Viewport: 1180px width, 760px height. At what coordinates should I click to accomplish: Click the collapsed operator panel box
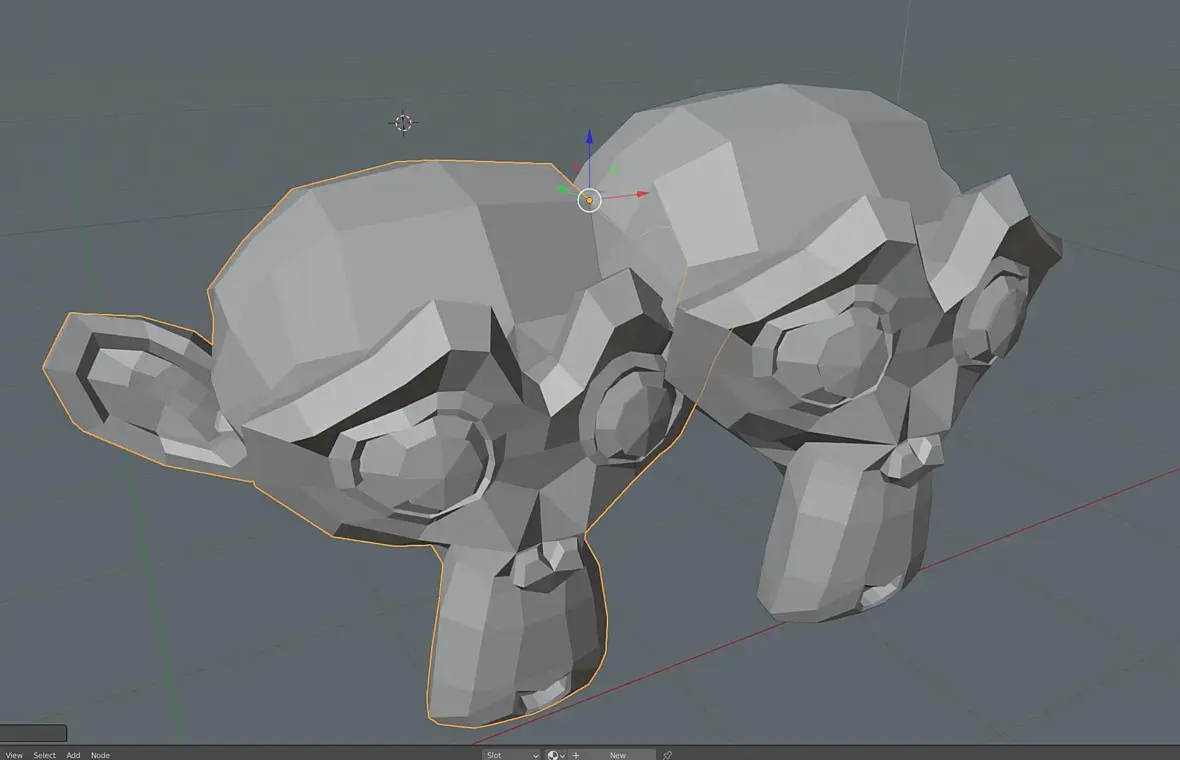click(x=33, y=732)
